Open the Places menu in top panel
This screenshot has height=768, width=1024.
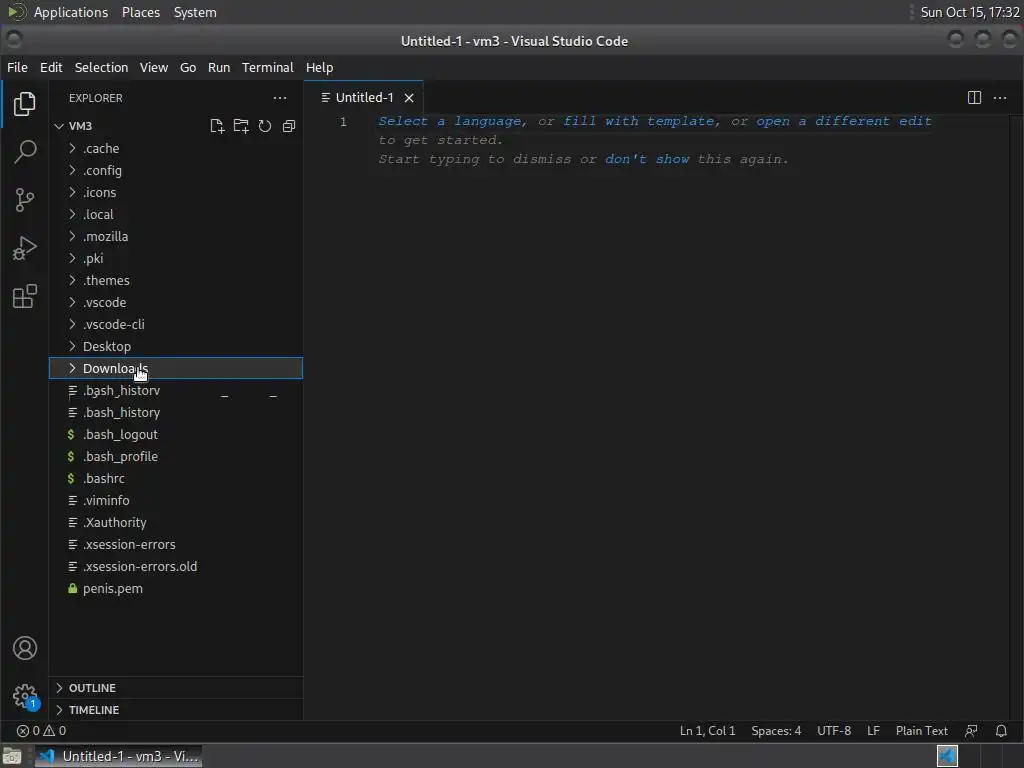pyautogui.click(x=140, y=12)
